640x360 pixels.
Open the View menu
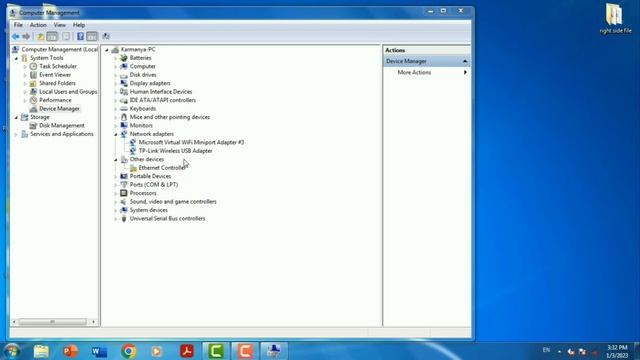point(60,25)
